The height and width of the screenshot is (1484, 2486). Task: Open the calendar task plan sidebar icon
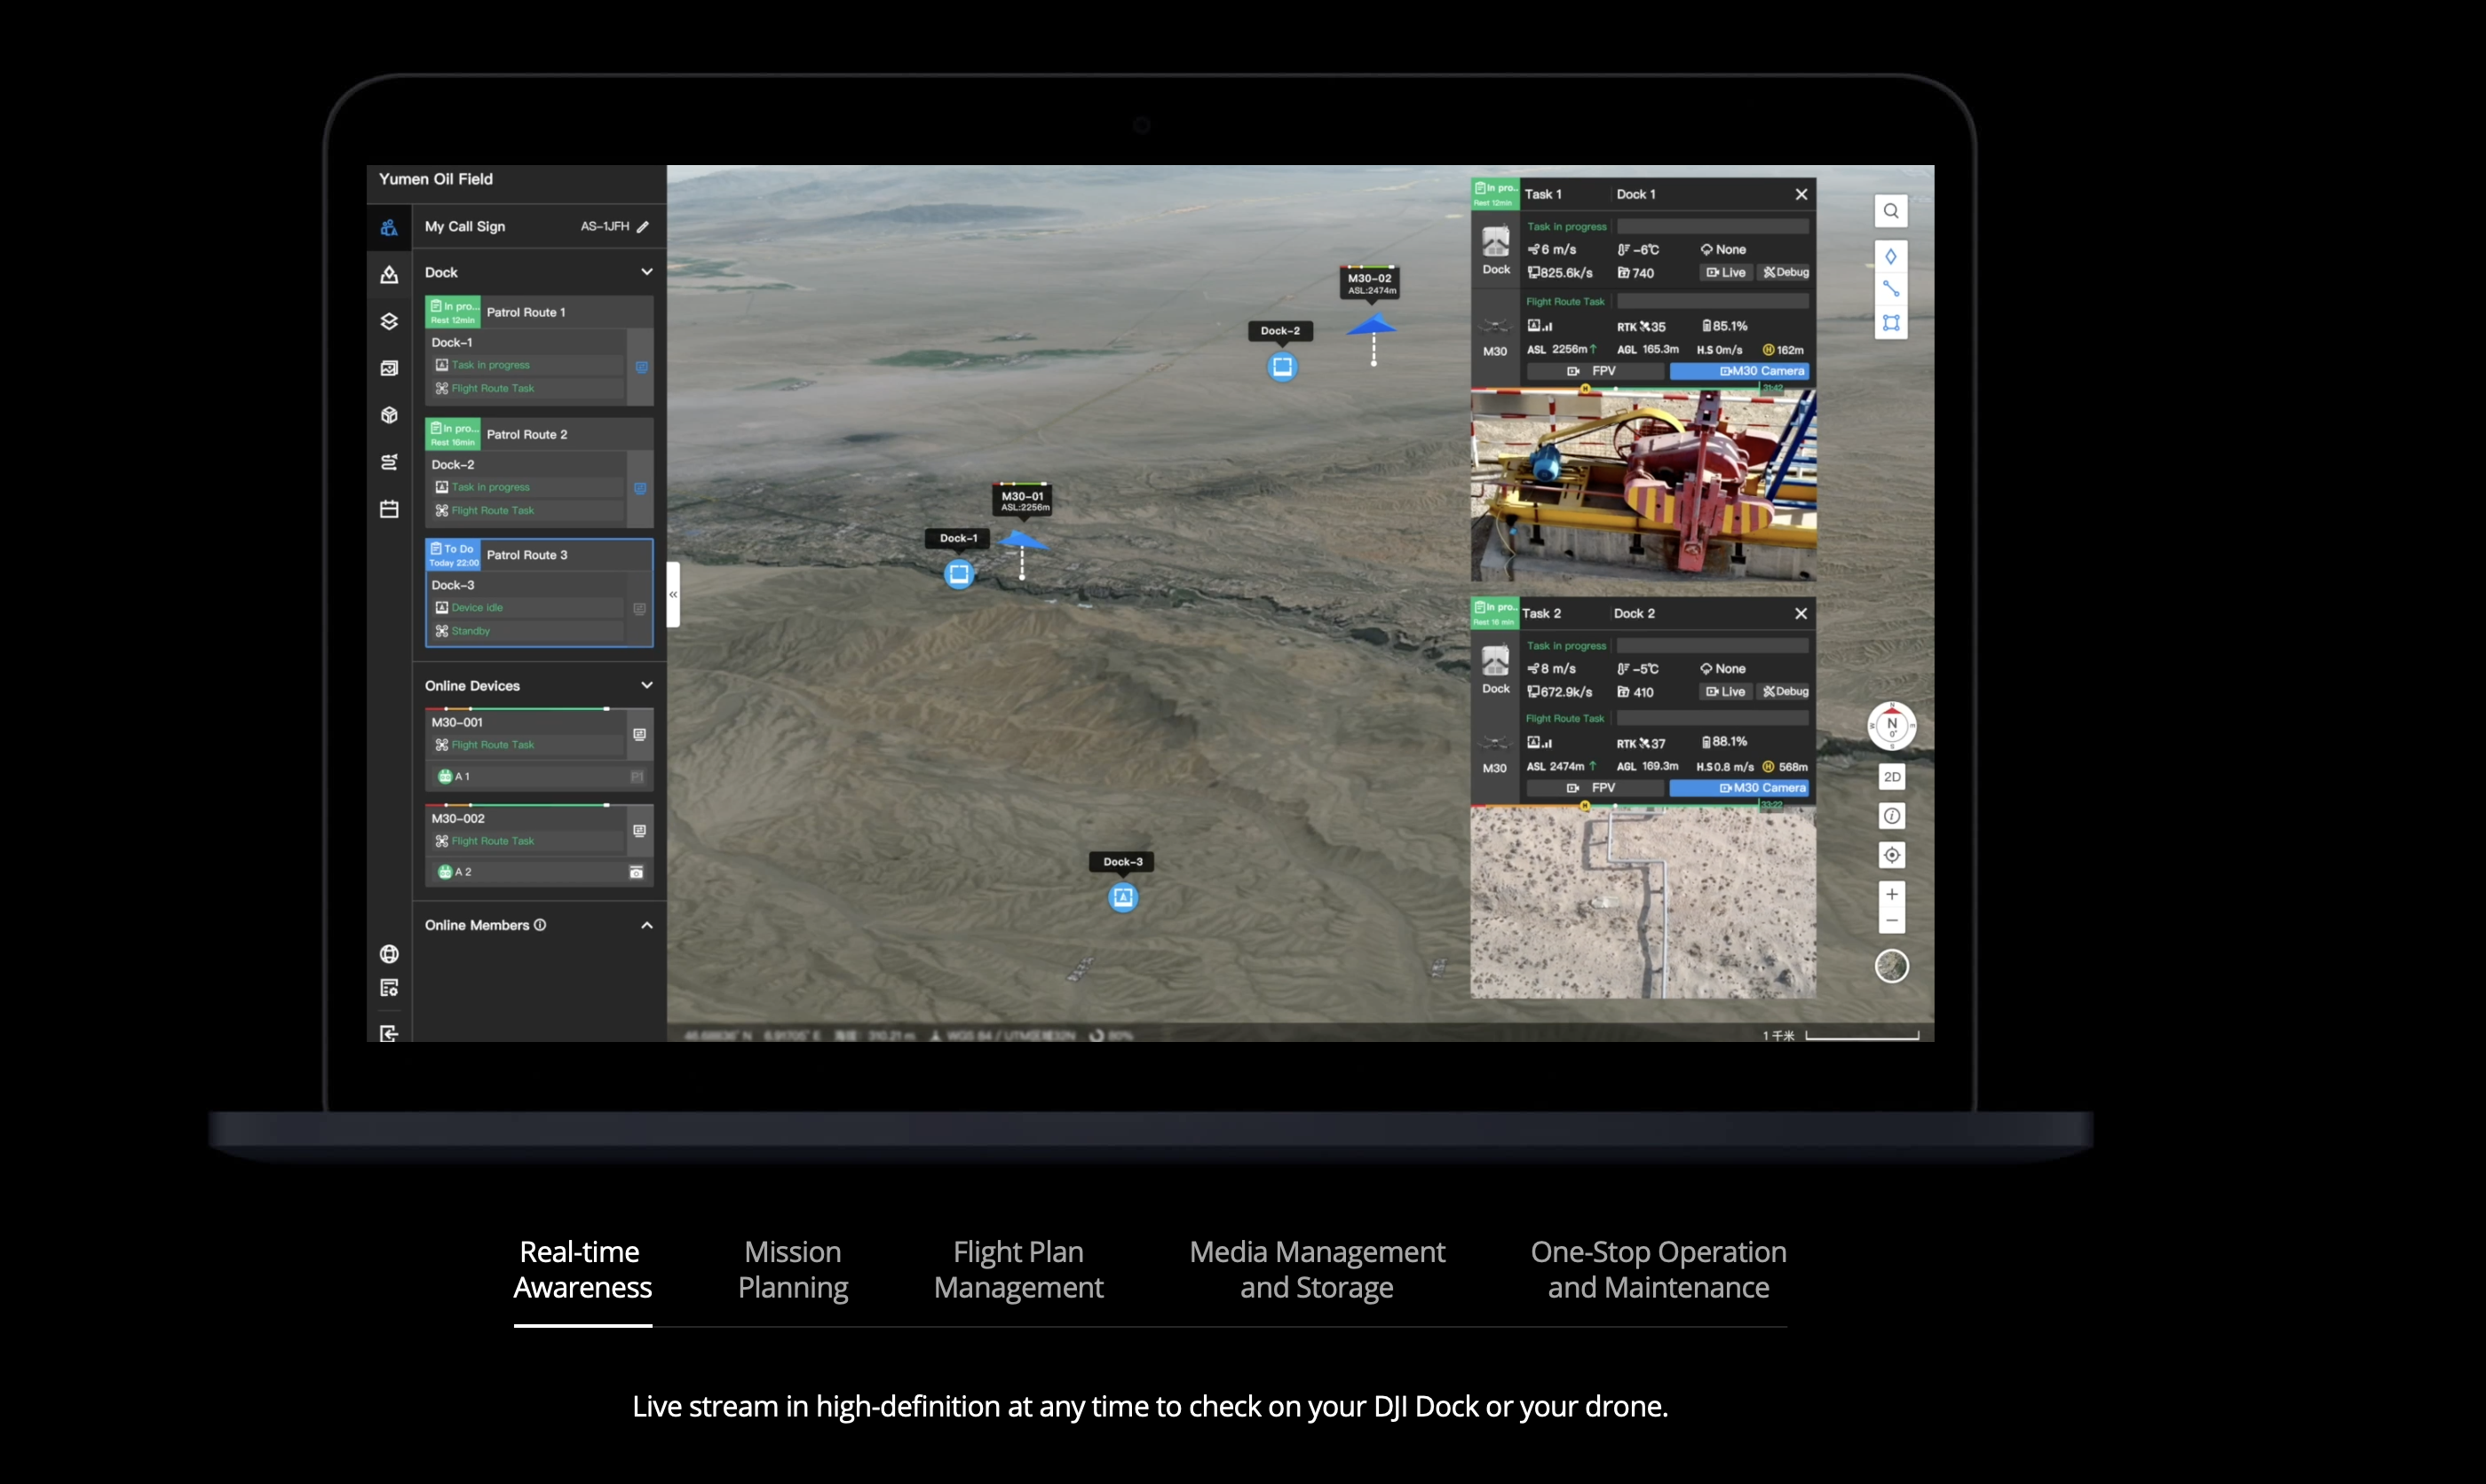[389, 509]
